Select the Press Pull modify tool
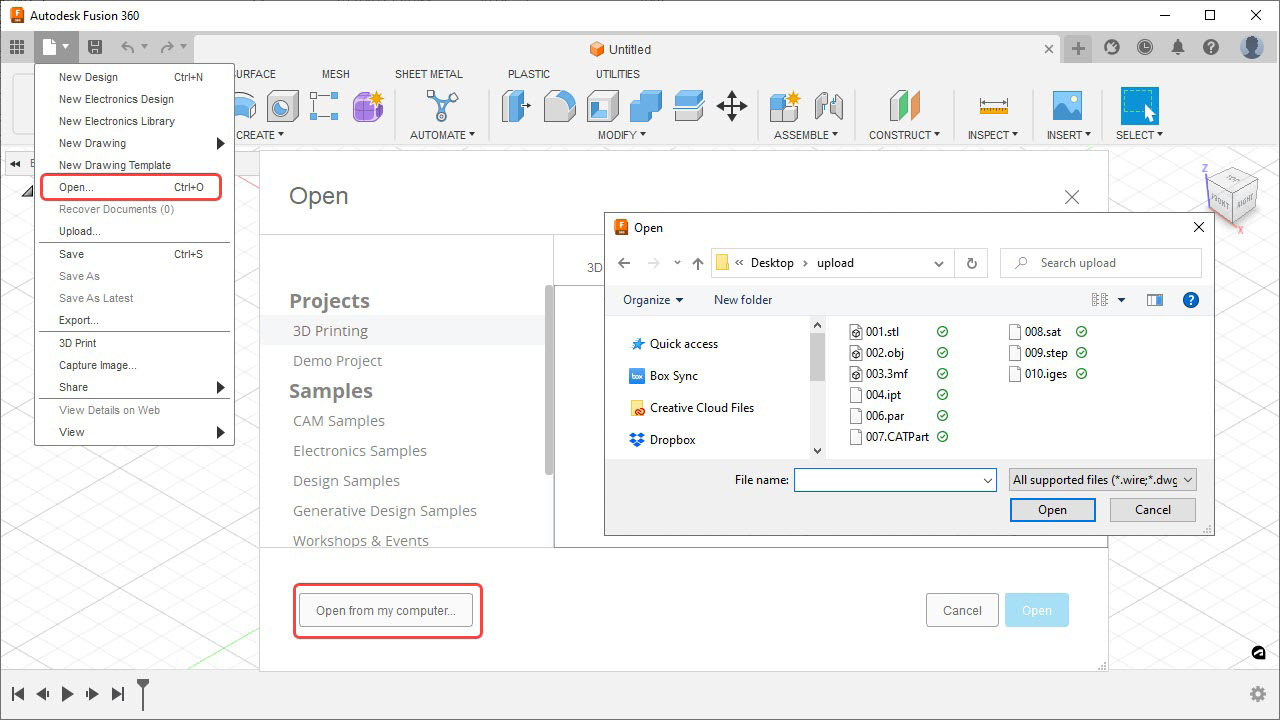Screen dimensions: 1280x720 pos(515,106)
